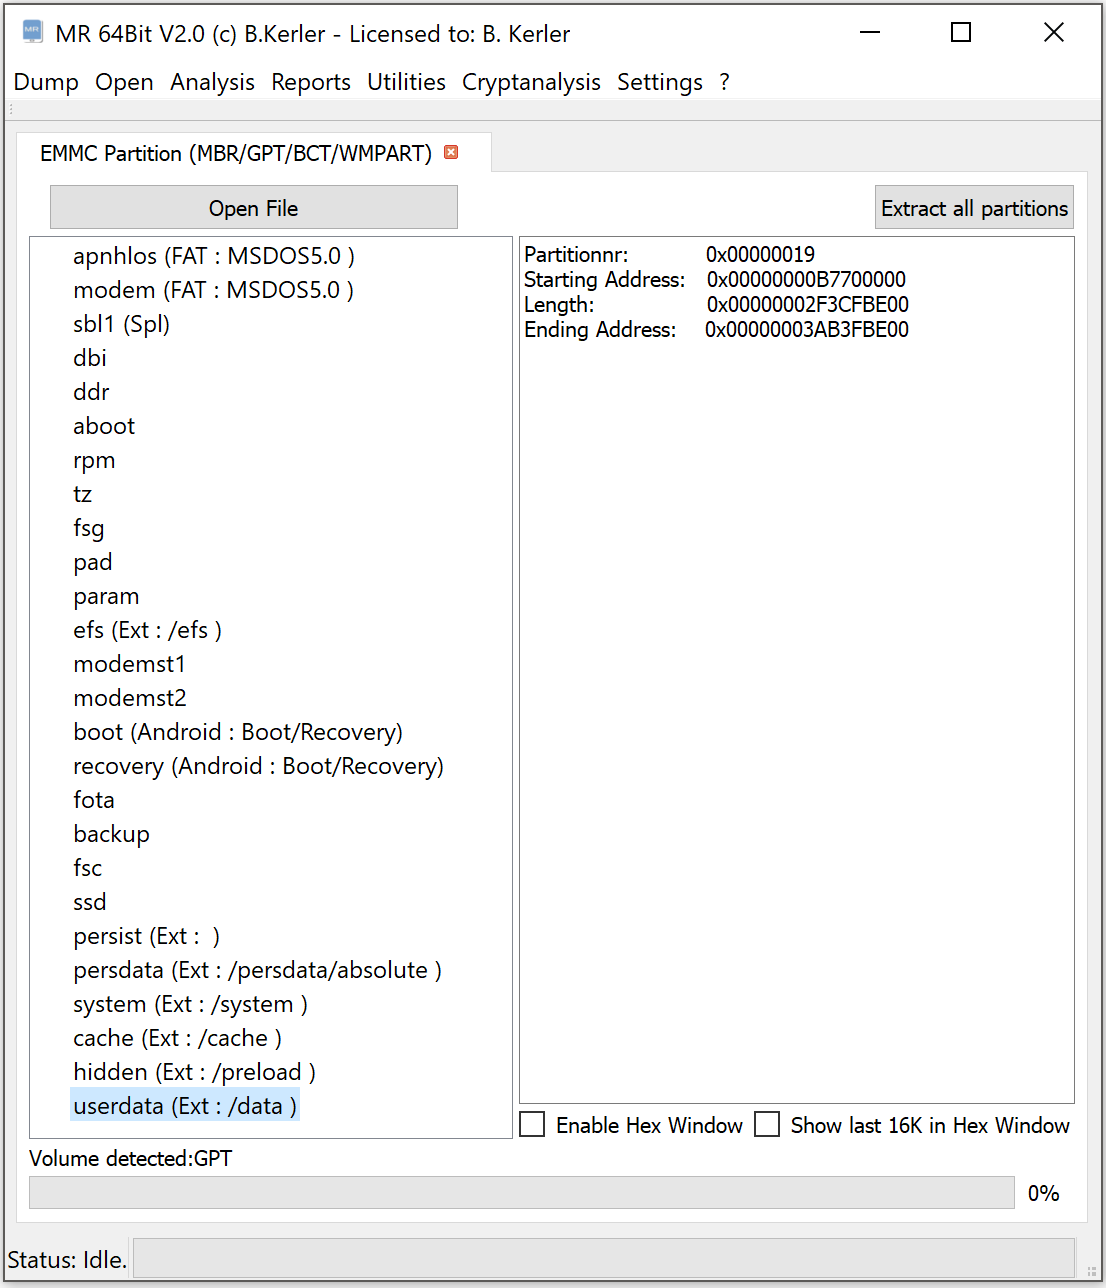Minimize the MR application window
This screenshot has height=1288, width=1106.
[x=870, y=33]
